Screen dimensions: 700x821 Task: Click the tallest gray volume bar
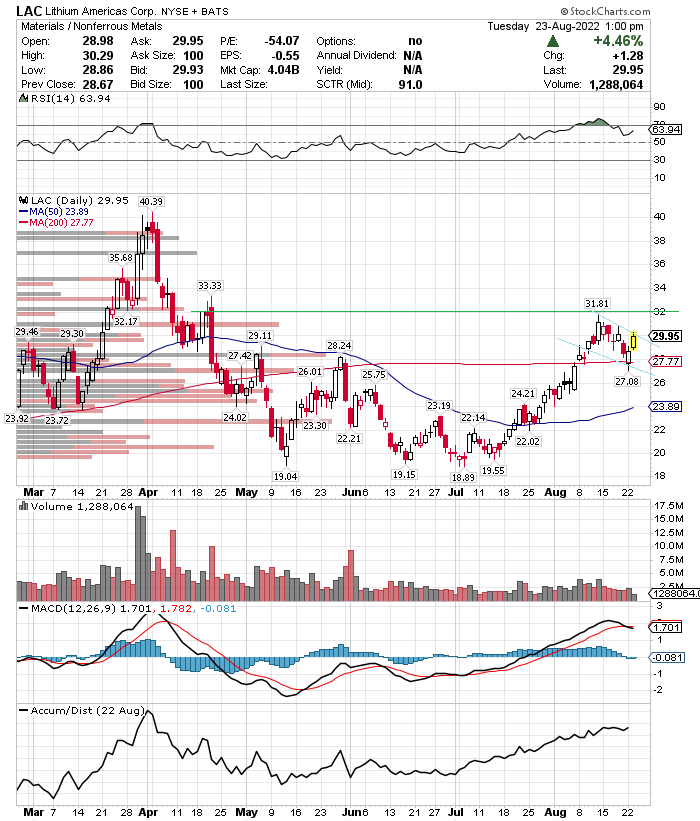(138, 553)
